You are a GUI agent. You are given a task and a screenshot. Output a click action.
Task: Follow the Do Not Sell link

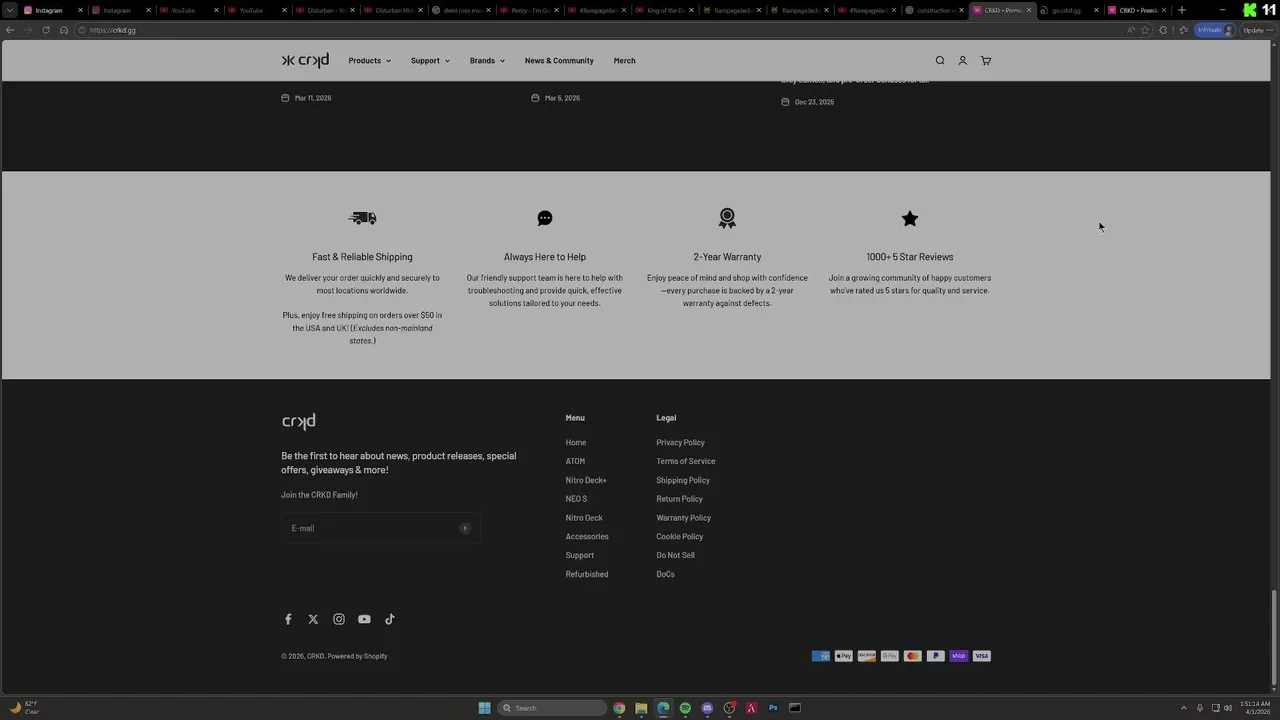click(x=675, y=556)
